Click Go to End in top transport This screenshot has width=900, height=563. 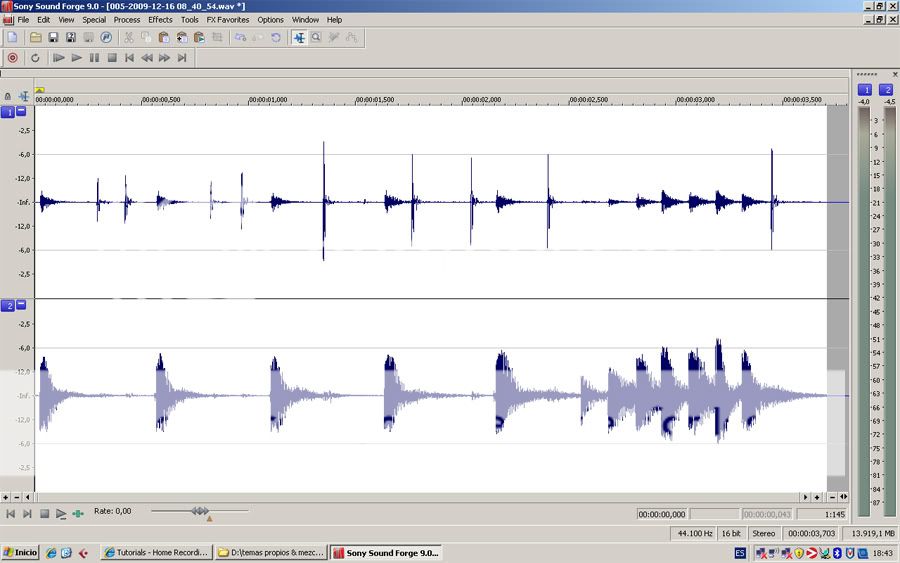tap(182, 58)
